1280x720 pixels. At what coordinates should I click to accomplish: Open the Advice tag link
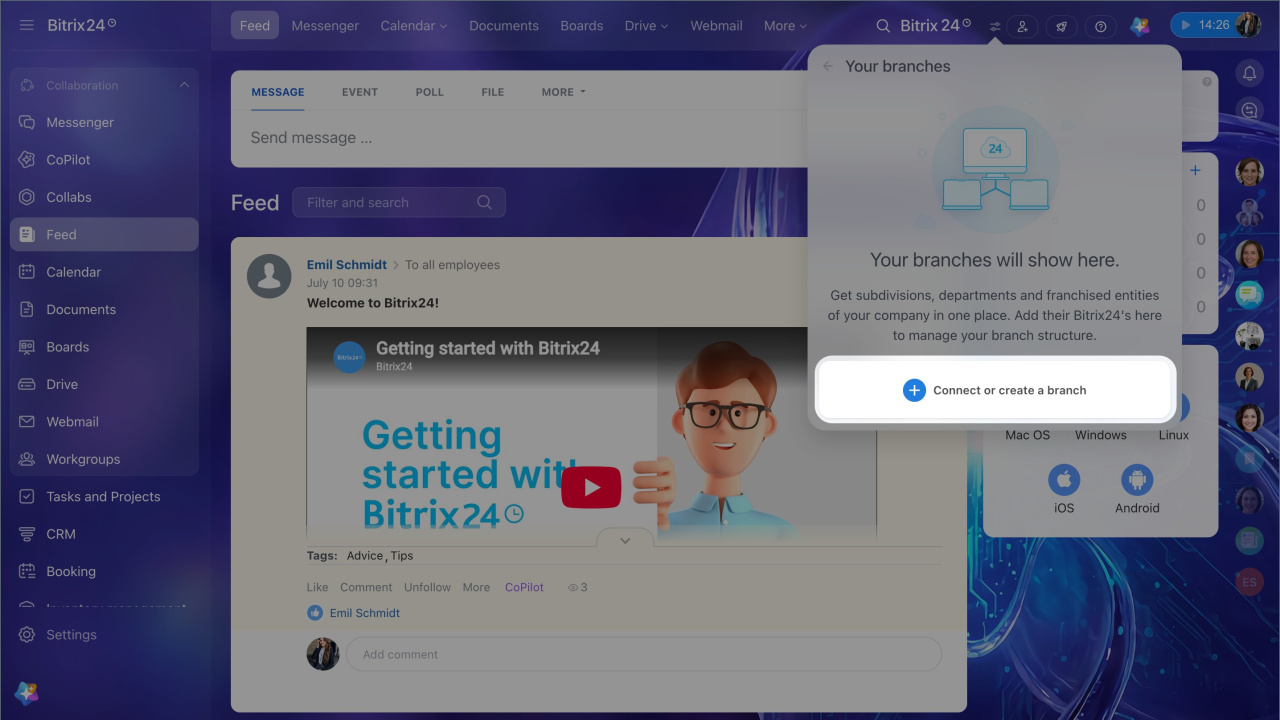point(365,556)
